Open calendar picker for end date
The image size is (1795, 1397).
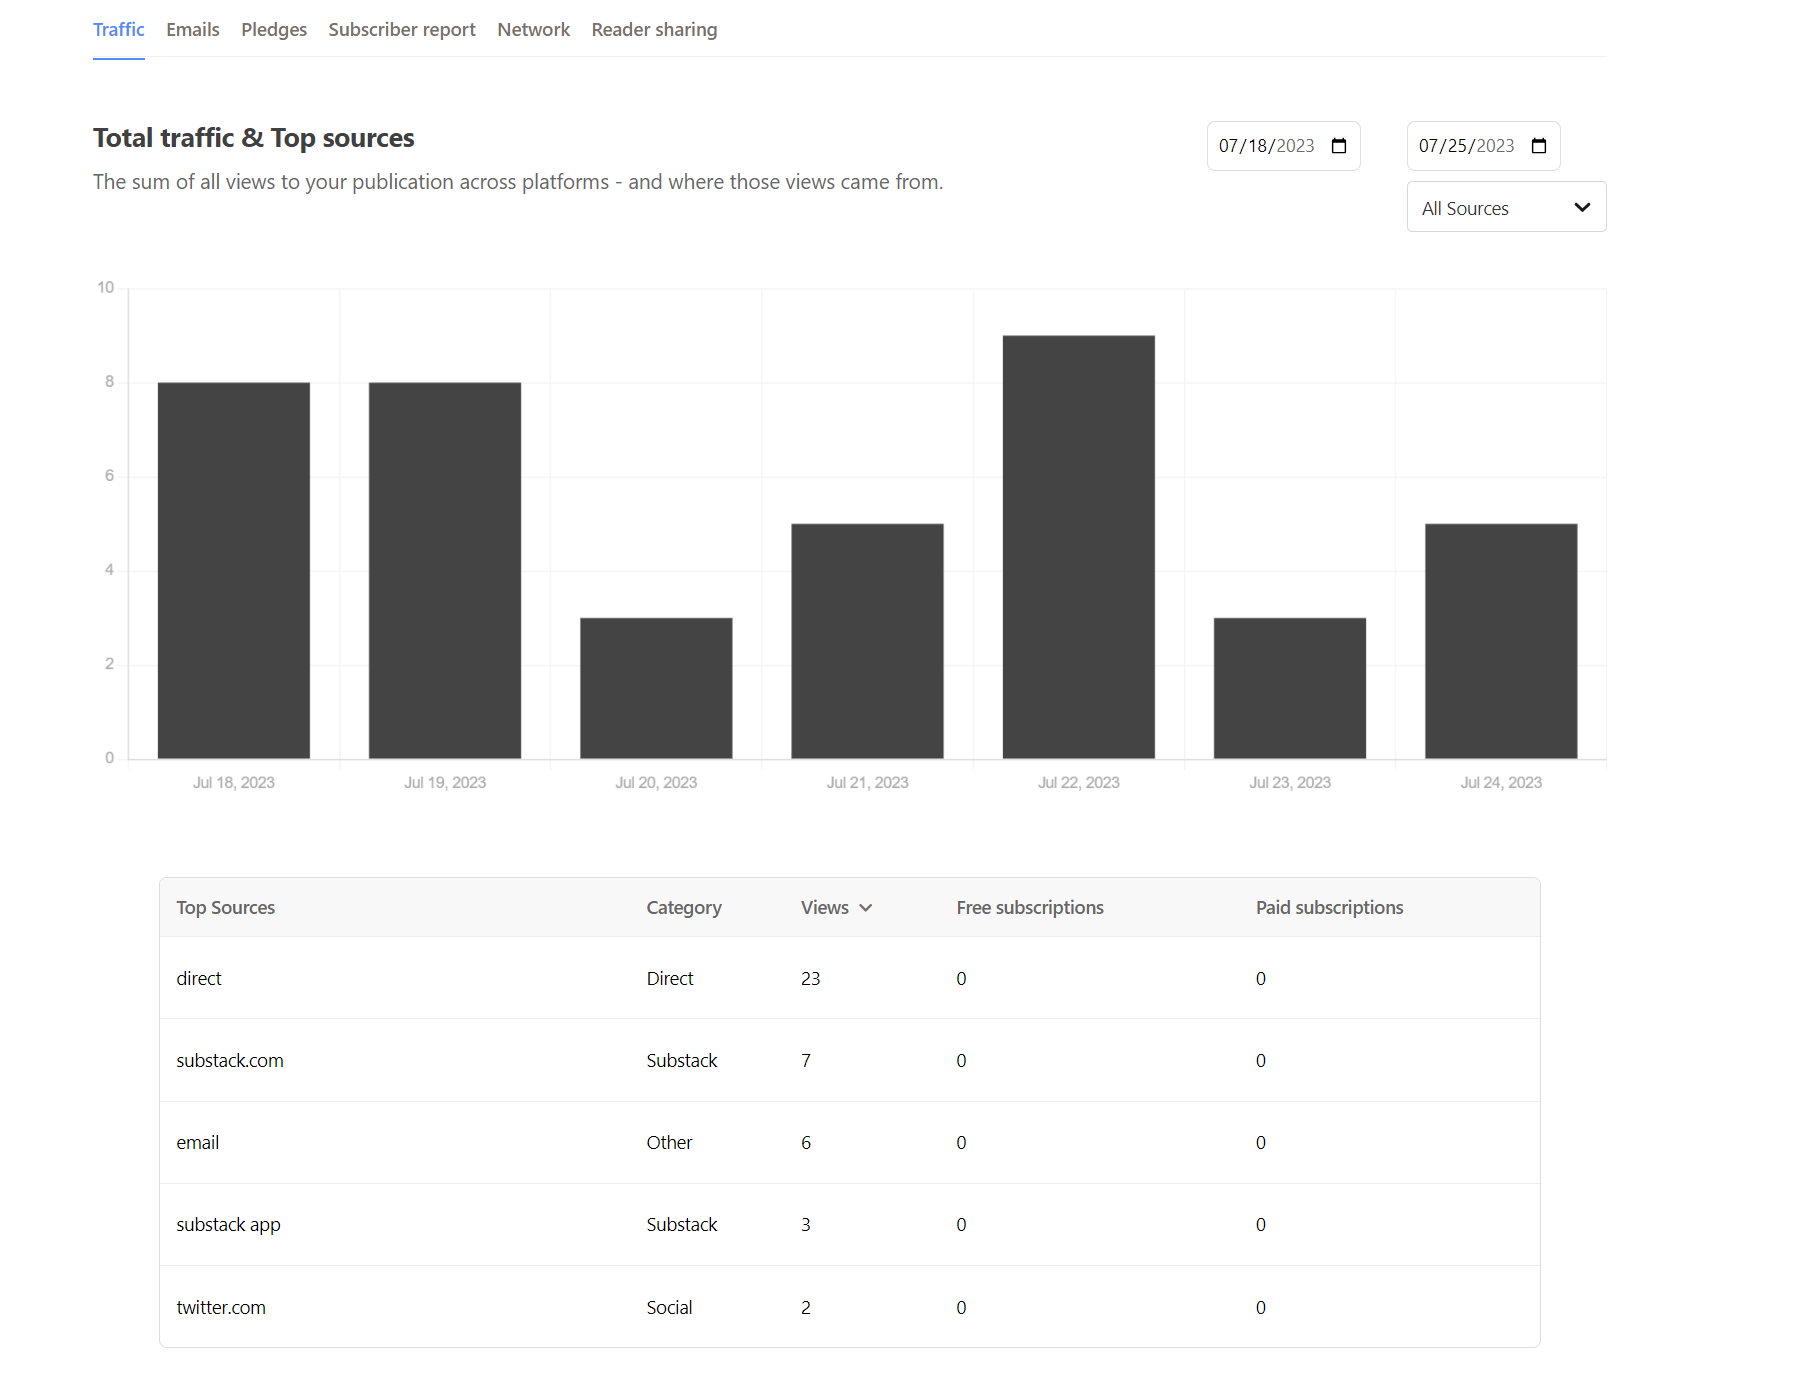(1539, 146)
